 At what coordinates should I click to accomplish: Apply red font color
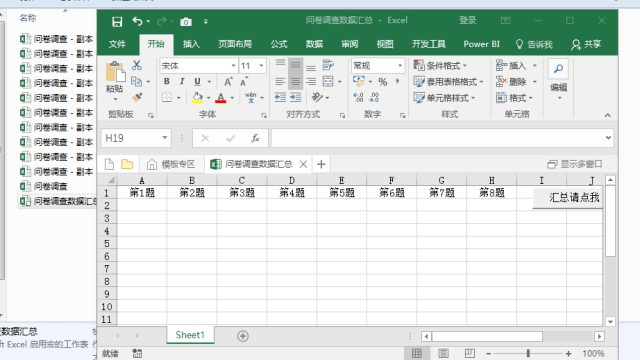tap(221, 98)
